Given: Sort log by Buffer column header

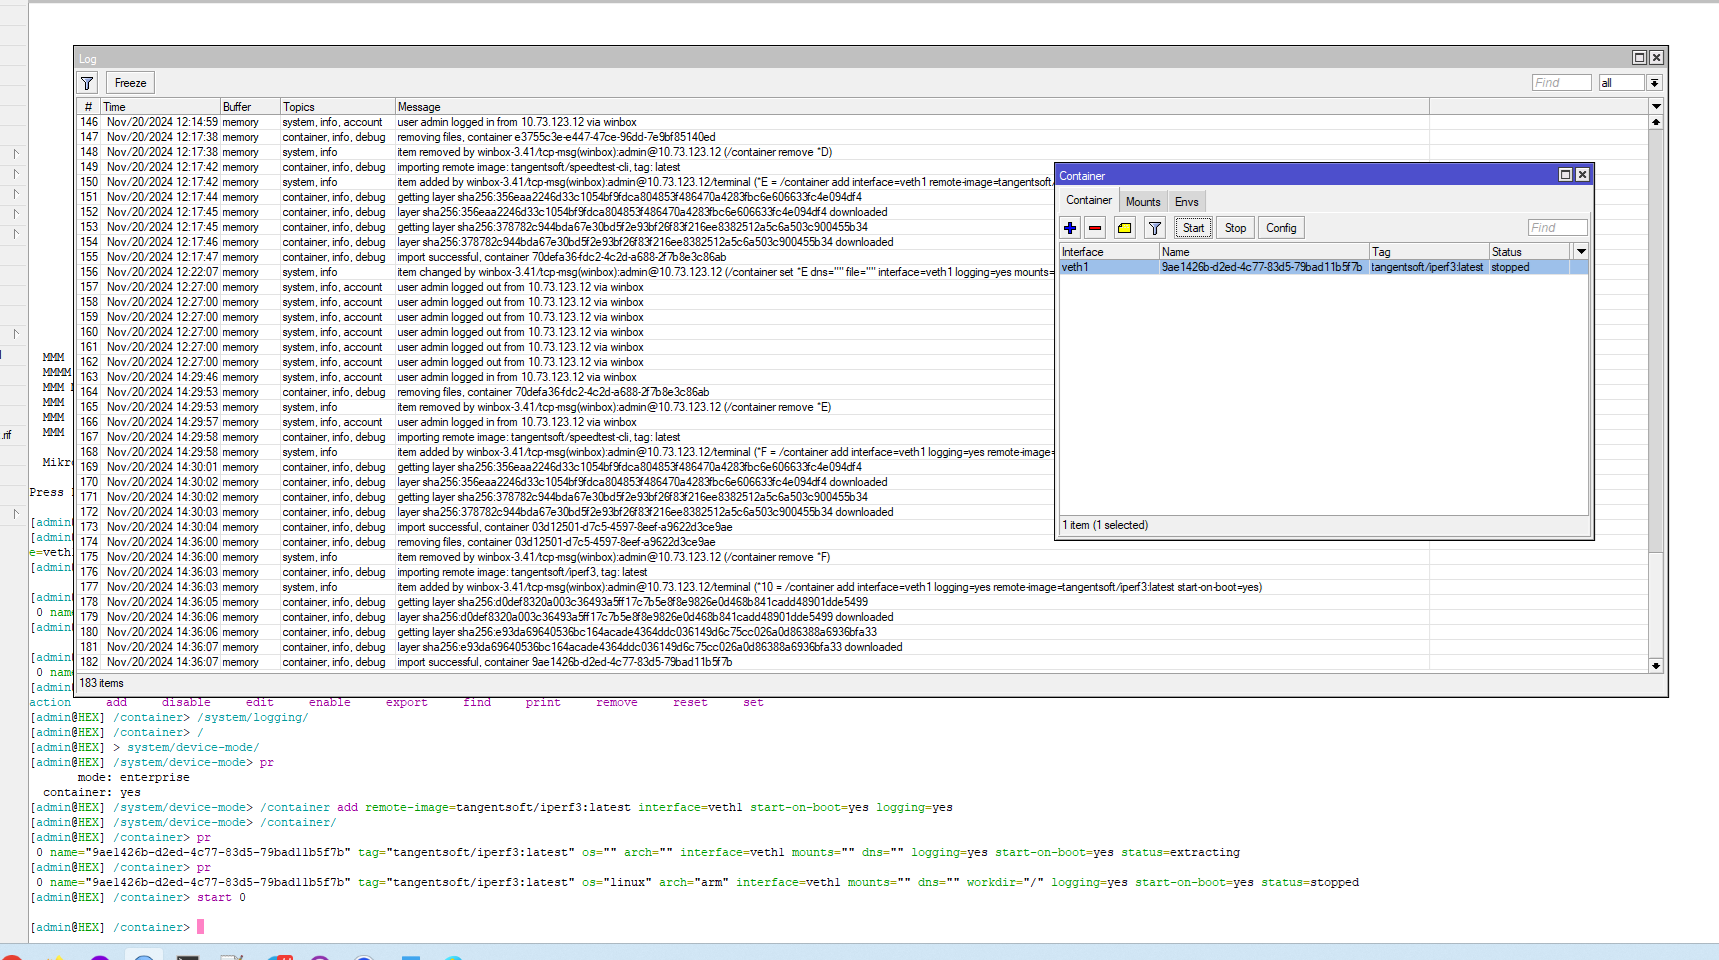Looking at the screenshot, I should [250, 107].
